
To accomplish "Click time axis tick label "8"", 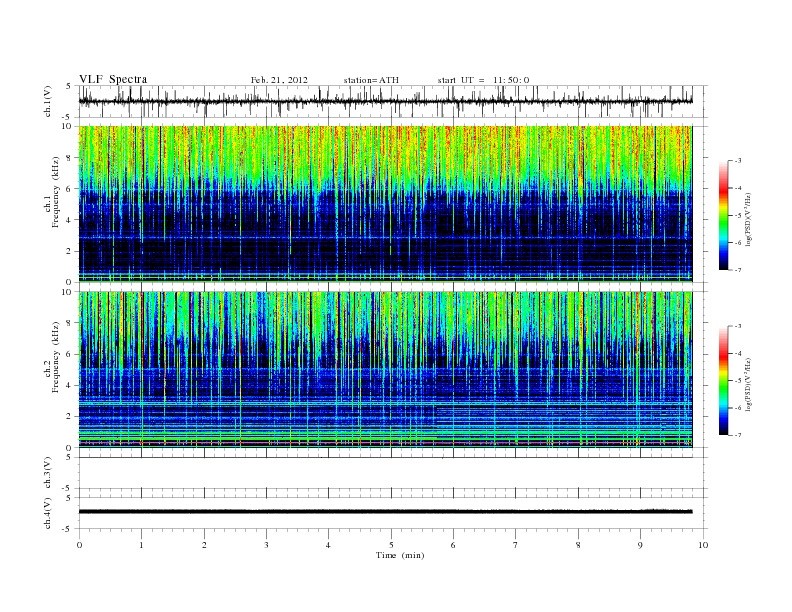I will (x=578, y=545).
